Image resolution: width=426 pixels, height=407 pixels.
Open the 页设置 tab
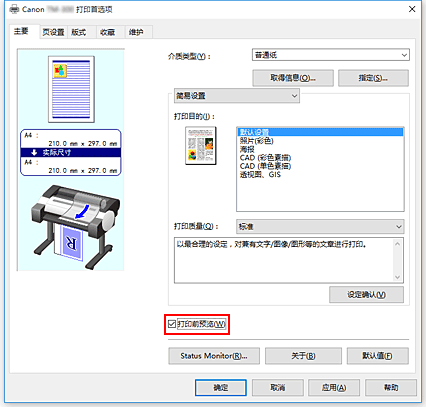53,32
